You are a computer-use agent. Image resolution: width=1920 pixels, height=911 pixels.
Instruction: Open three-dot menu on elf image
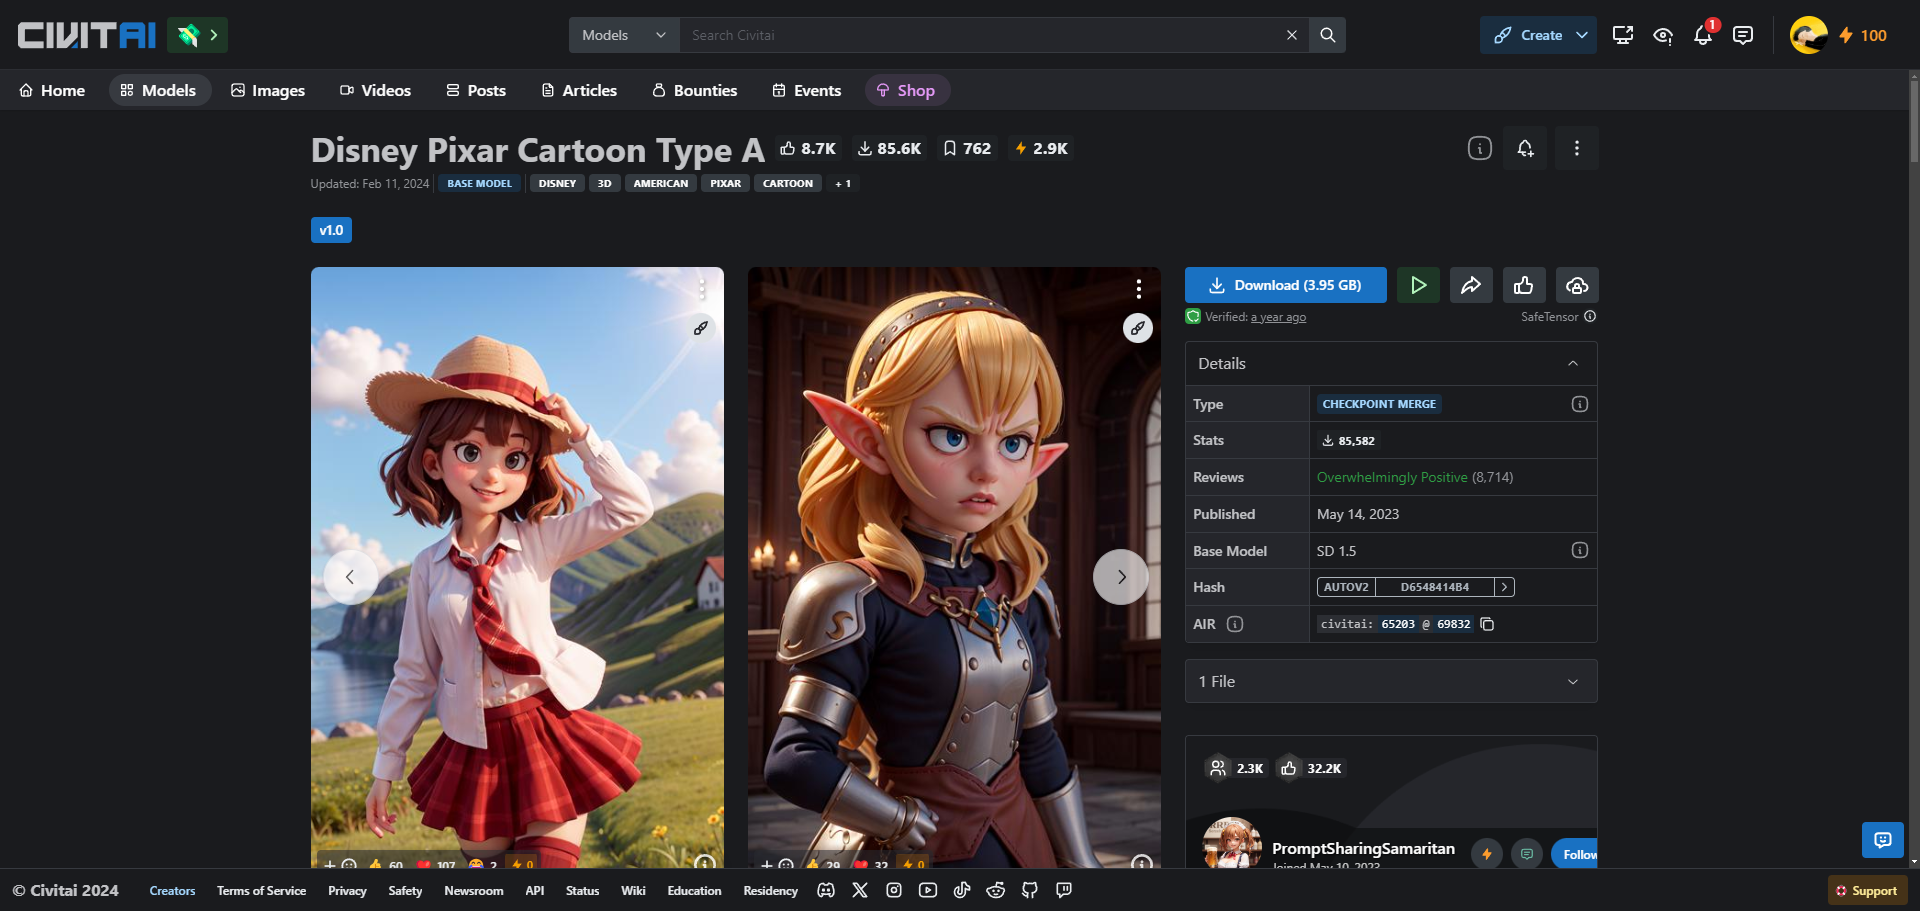pos(1138,289)
